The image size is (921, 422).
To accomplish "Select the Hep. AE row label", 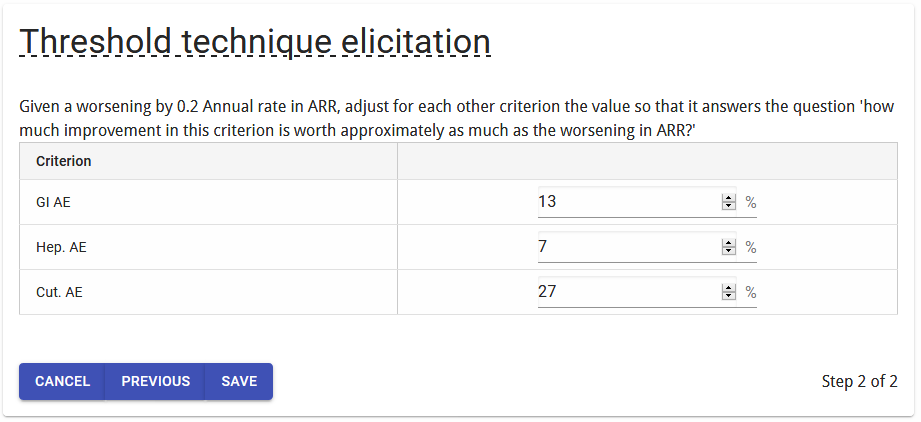I will [58, 247].
